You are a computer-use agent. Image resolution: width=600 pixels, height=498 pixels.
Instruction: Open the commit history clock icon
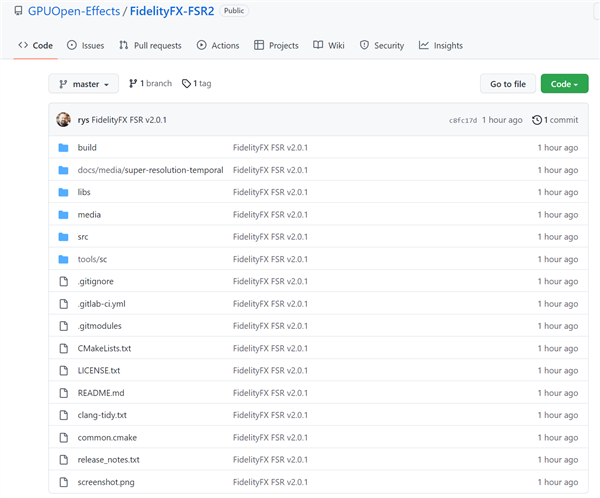tap(537, 120)
